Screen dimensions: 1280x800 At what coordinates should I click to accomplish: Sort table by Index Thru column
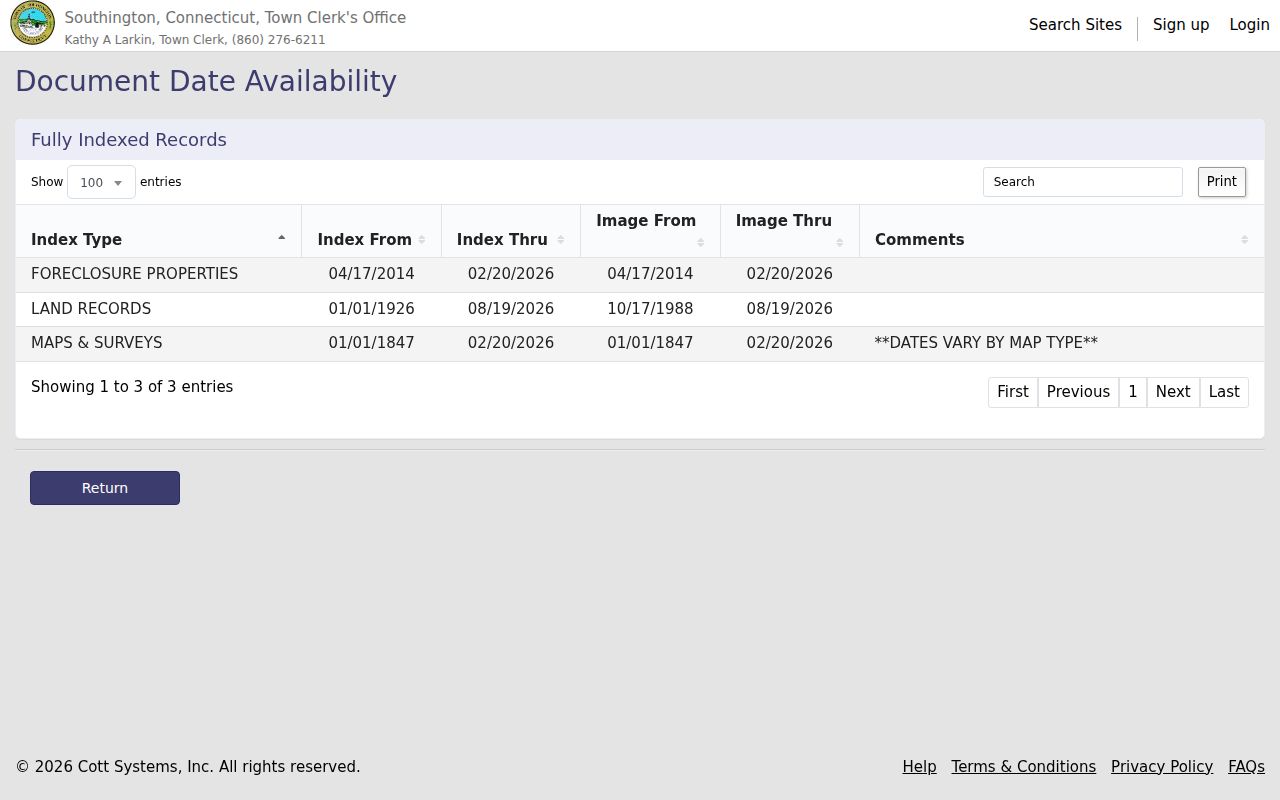click(510, 231)
